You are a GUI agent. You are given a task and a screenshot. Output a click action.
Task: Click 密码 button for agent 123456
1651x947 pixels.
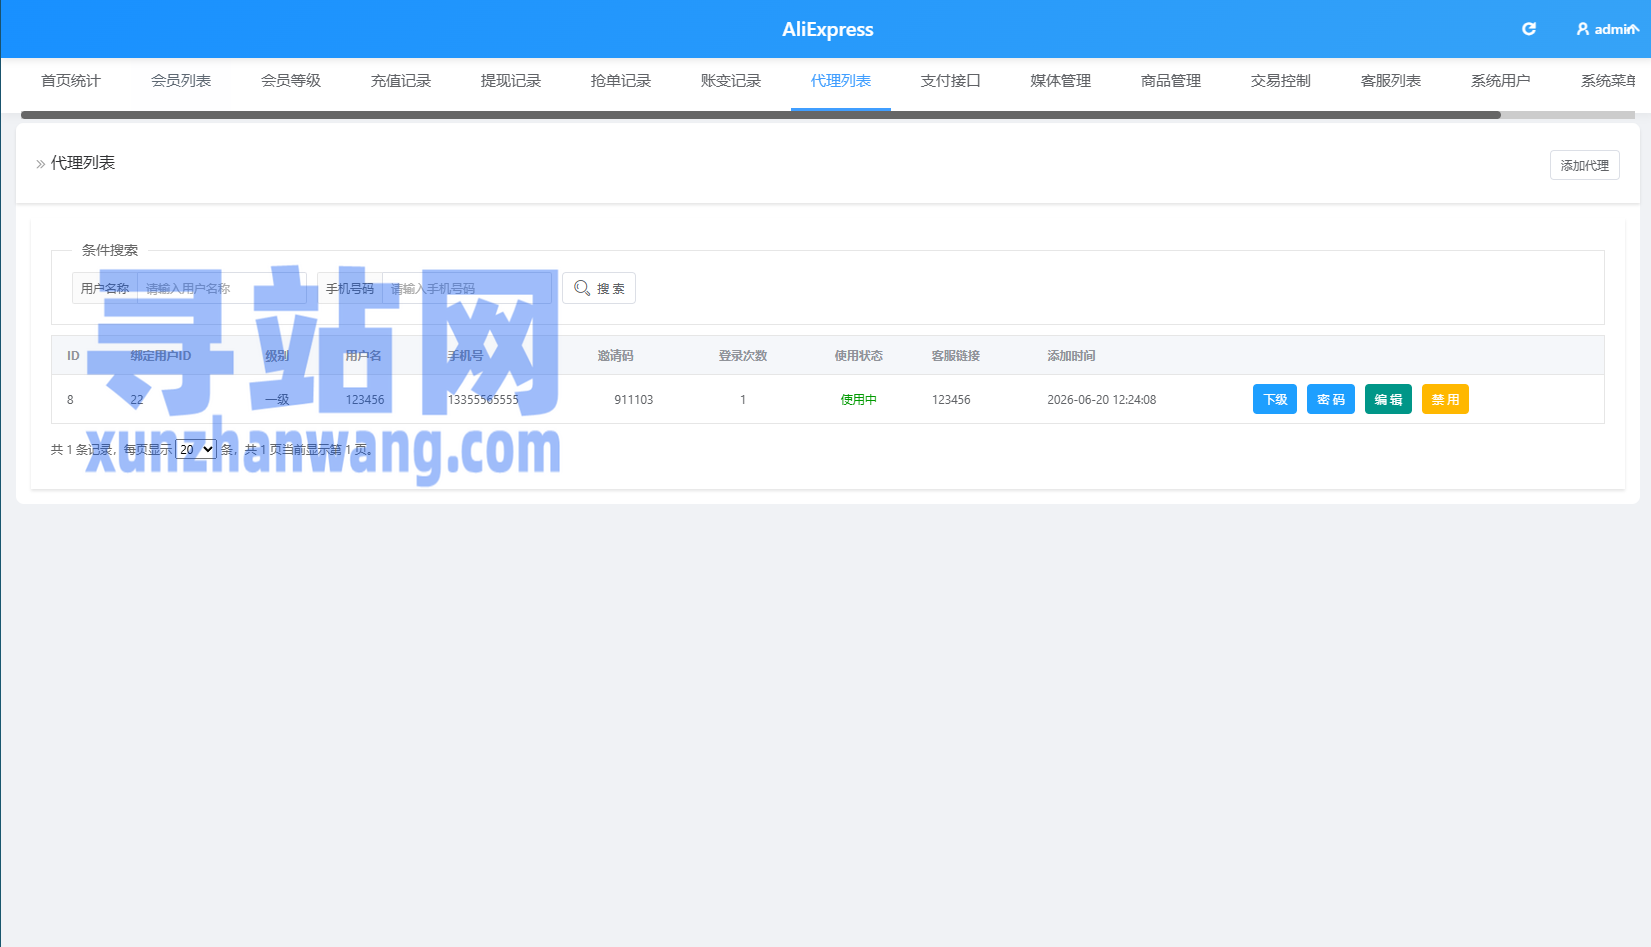(1331, 399)
